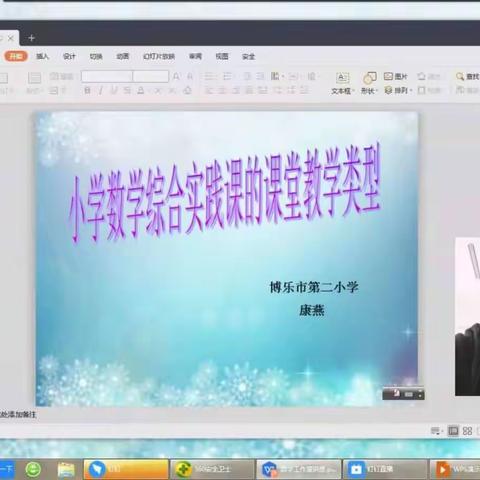Open the 安全 (Security) tab

tap(249, 56)
